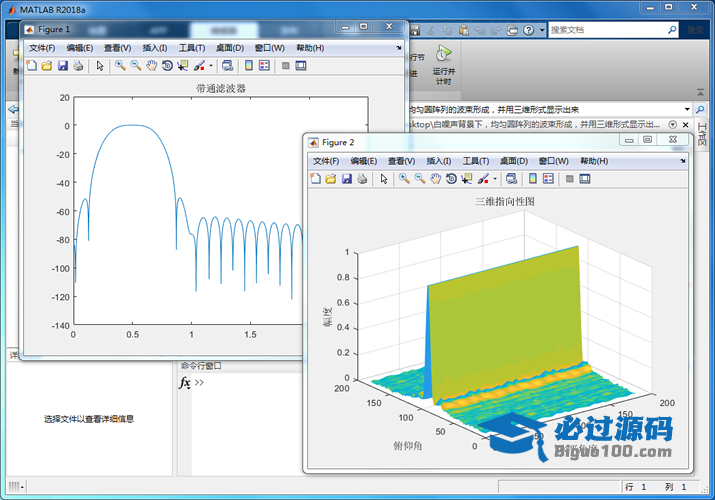Open 工具(T) menu in Figure 2
This screenshot has height=500, width=715.
click(476, 161)
